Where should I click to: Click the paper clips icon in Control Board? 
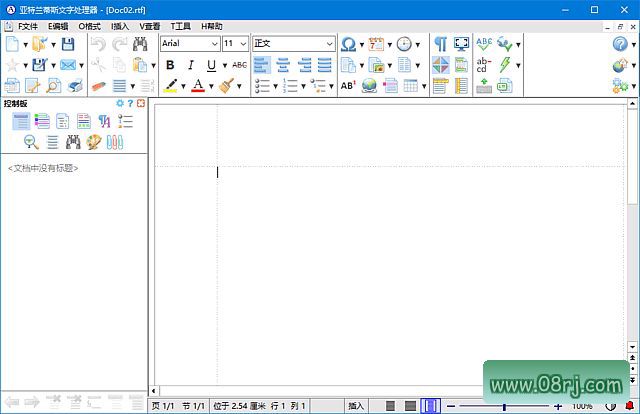tap(115, 142)
